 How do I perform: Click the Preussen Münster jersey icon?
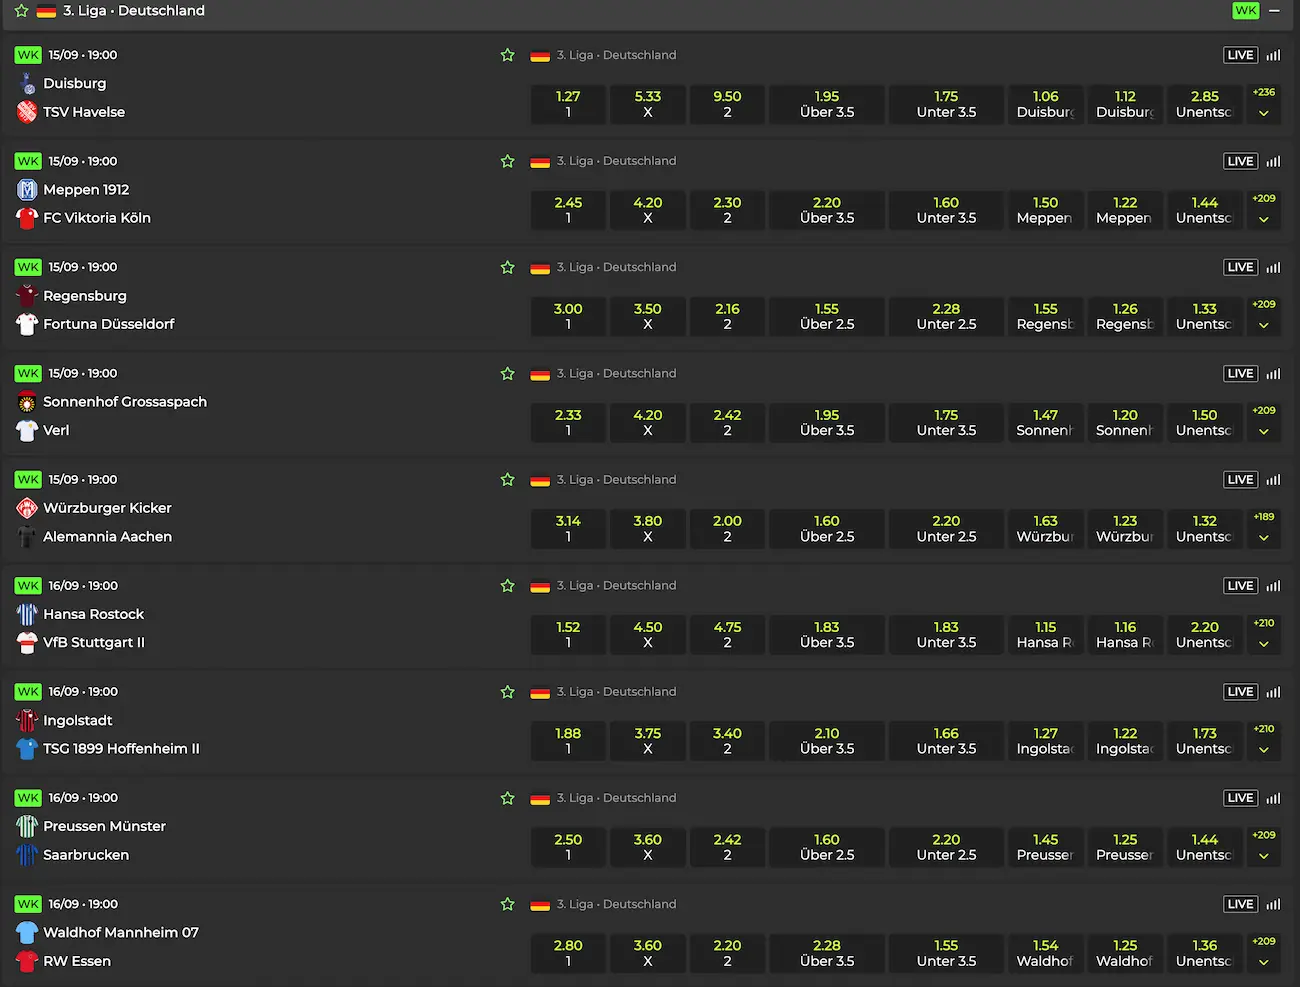pyautogui.click(x=27, y=826)
